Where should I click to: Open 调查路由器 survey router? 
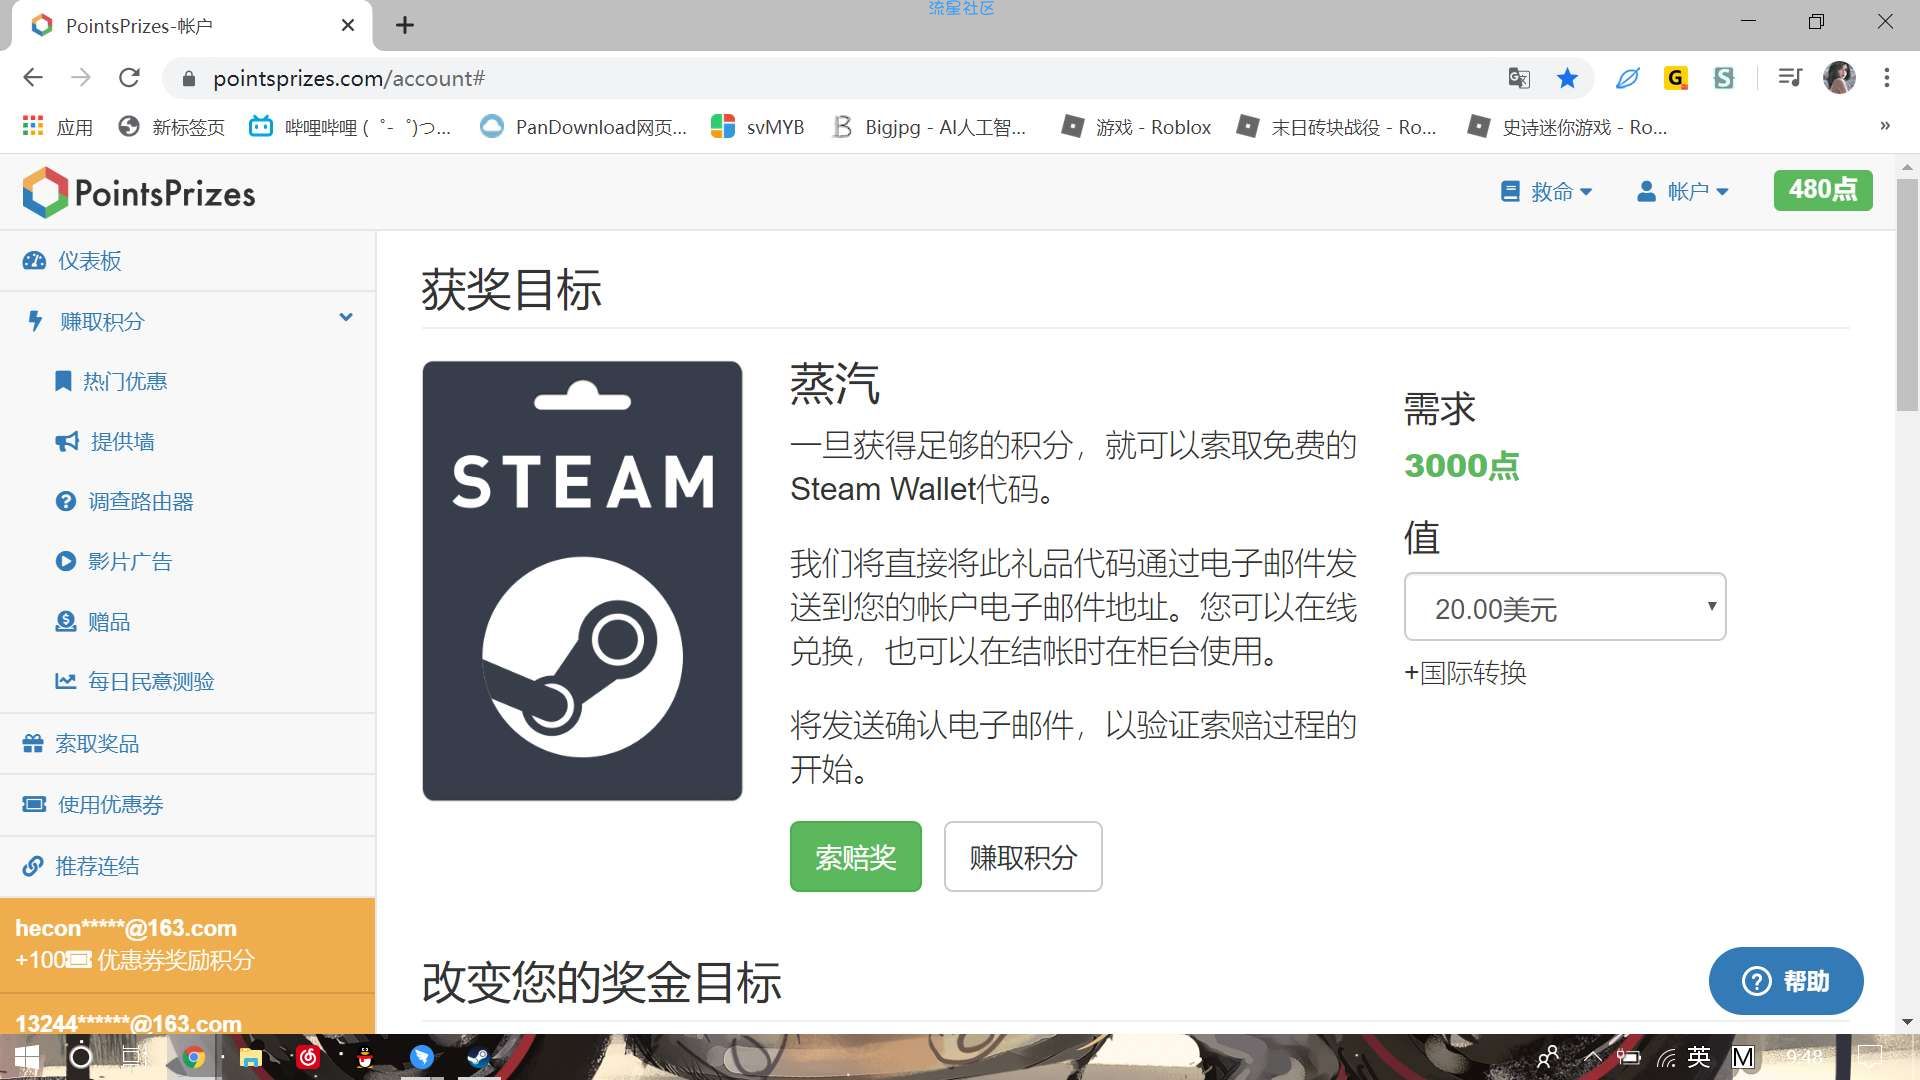tap(124, 501)
